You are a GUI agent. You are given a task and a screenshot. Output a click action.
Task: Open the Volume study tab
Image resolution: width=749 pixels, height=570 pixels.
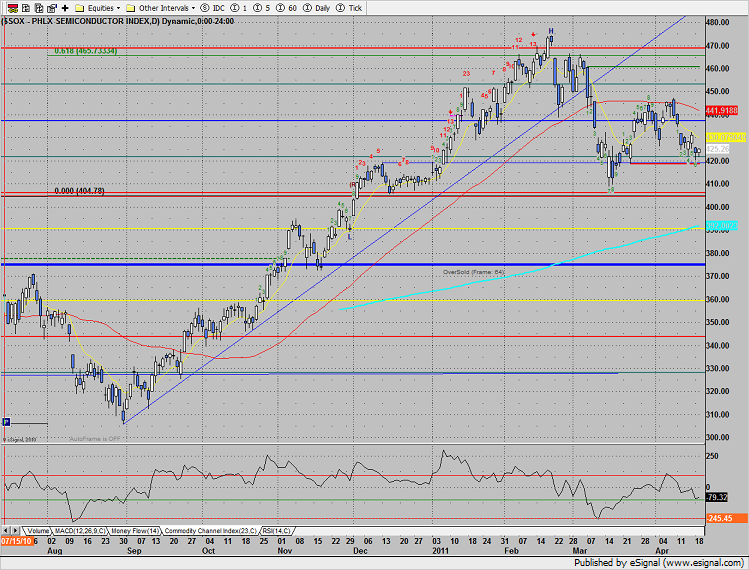38,531
